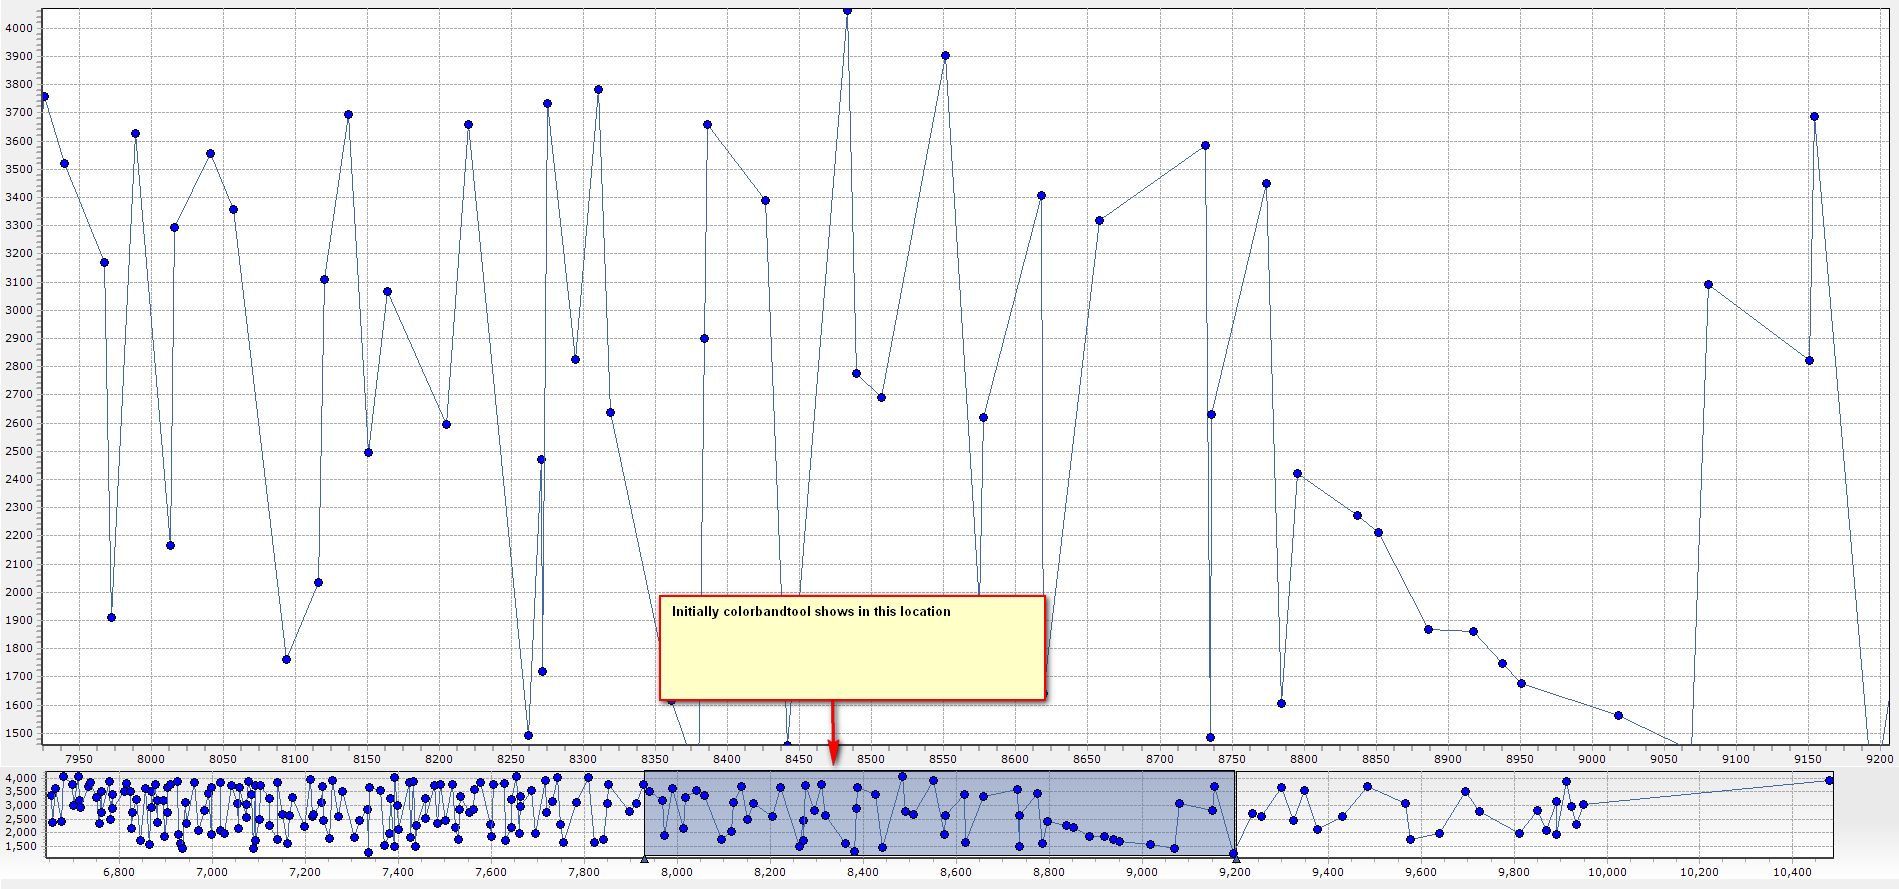Click the overview x-axis label 10,400
This screenshot has height=889, width=1899.
(1793, 872)
